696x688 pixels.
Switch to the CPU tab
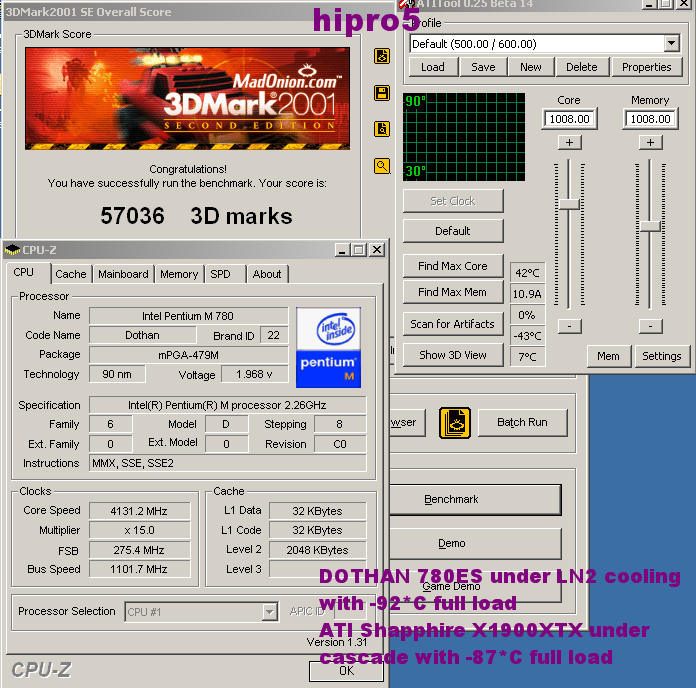point(24,273)
